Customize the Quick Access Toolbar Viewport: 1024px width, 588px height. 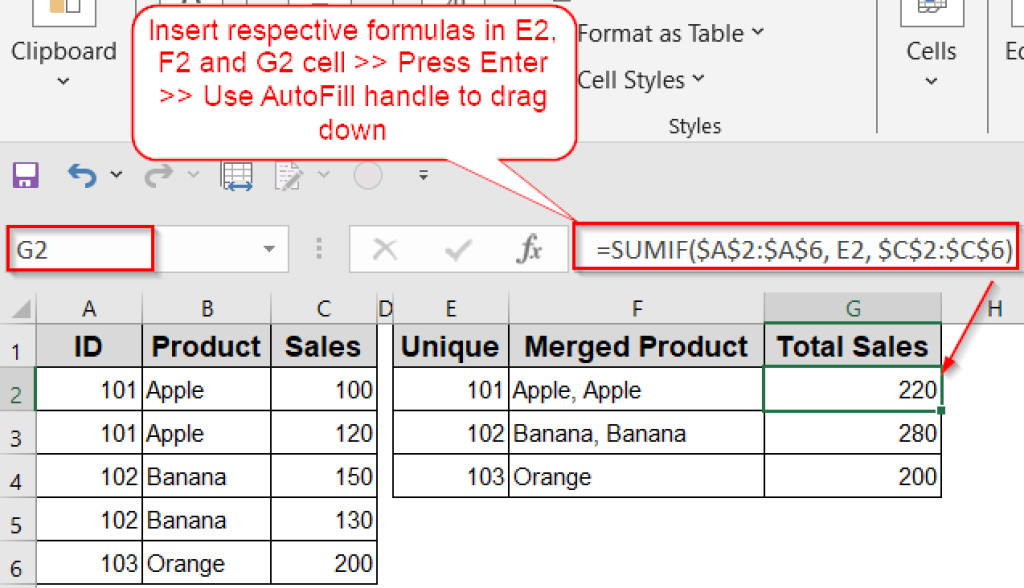pyautogui.click(x=422, y=175)
